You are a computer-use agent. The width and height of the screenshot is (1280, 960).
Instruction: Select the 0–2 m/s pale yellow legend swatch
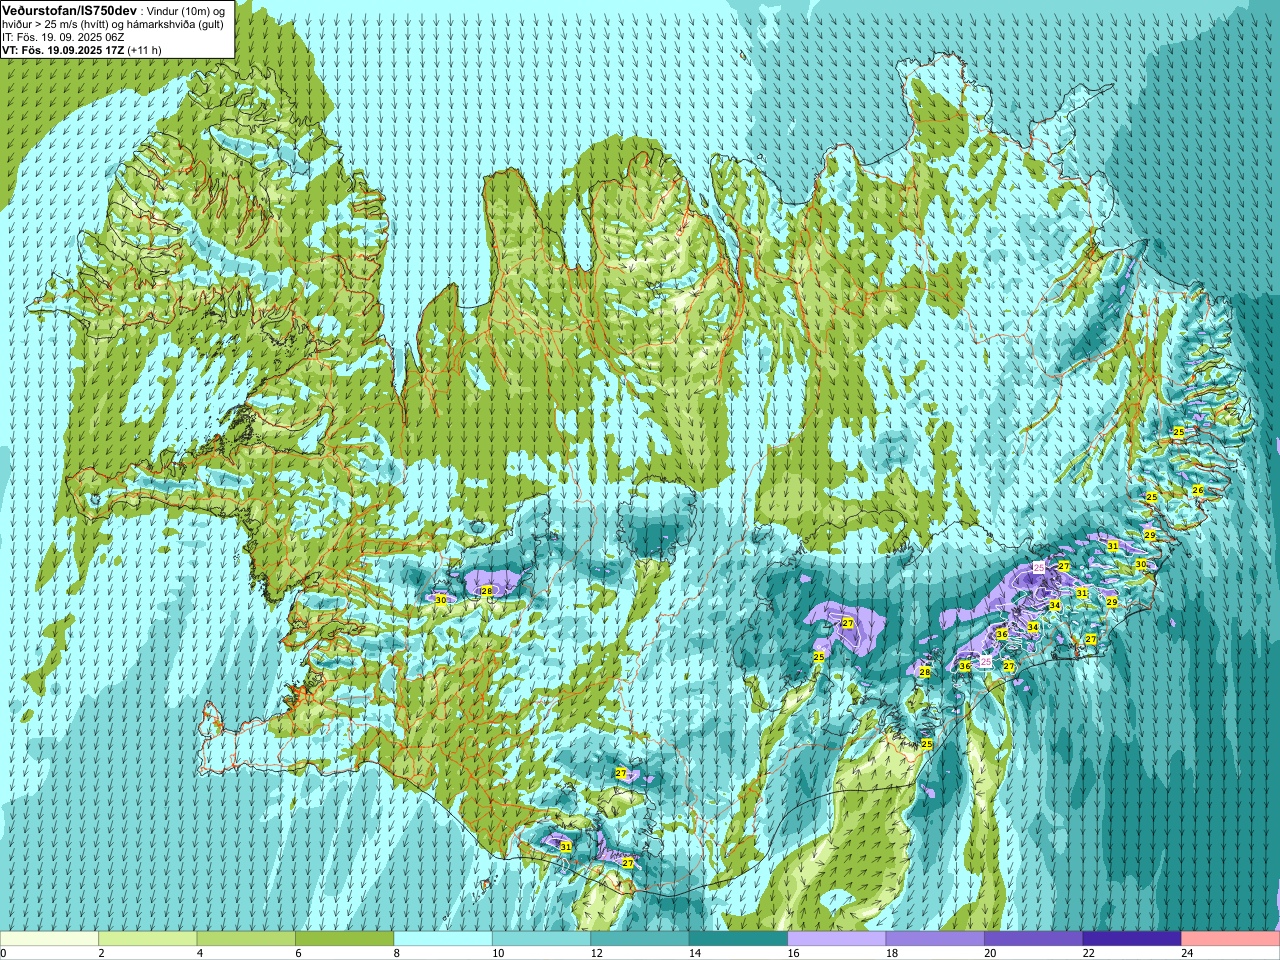tap(49, 939)
